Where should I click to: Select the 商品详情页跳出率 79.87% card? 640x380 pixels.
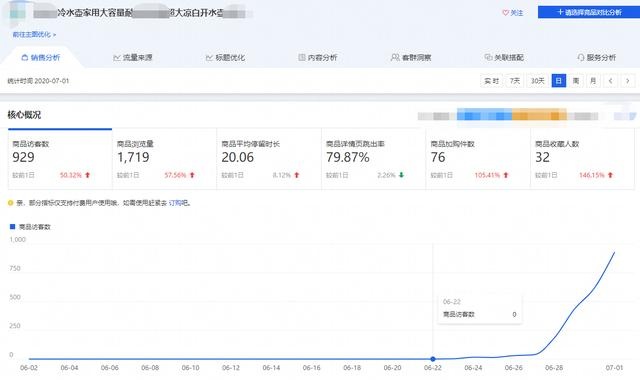[373, 159]
